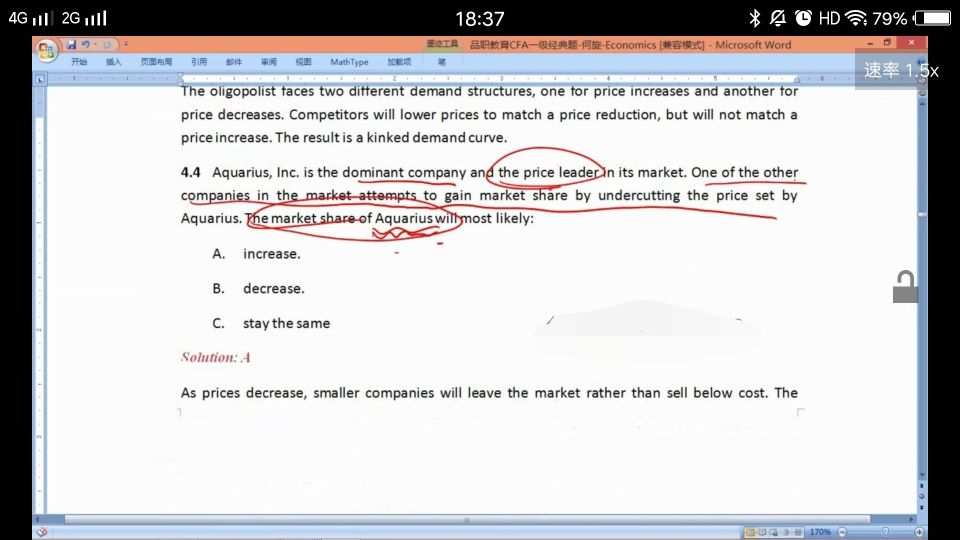Click the Select Browse Object round button
The image size is (960, 540).
click(921, 497)
